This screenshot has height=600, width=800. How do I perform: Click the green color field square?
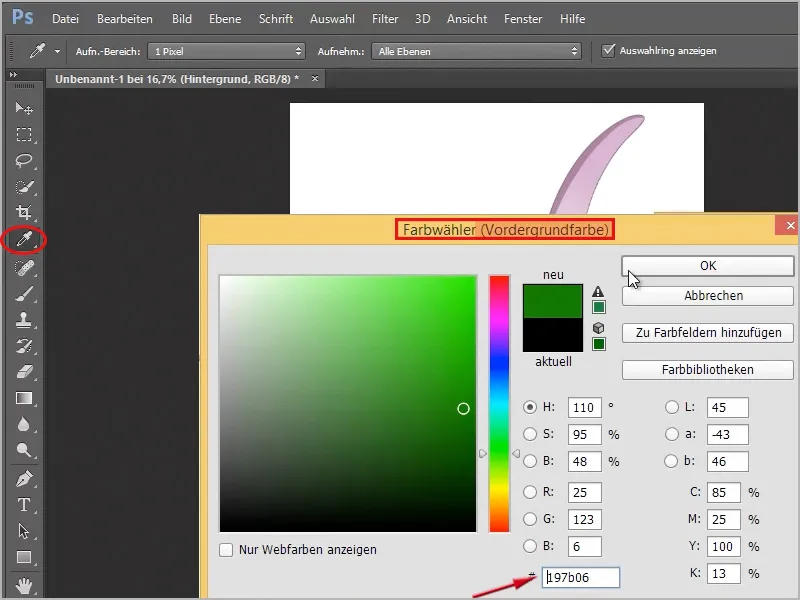pos(348,404)
